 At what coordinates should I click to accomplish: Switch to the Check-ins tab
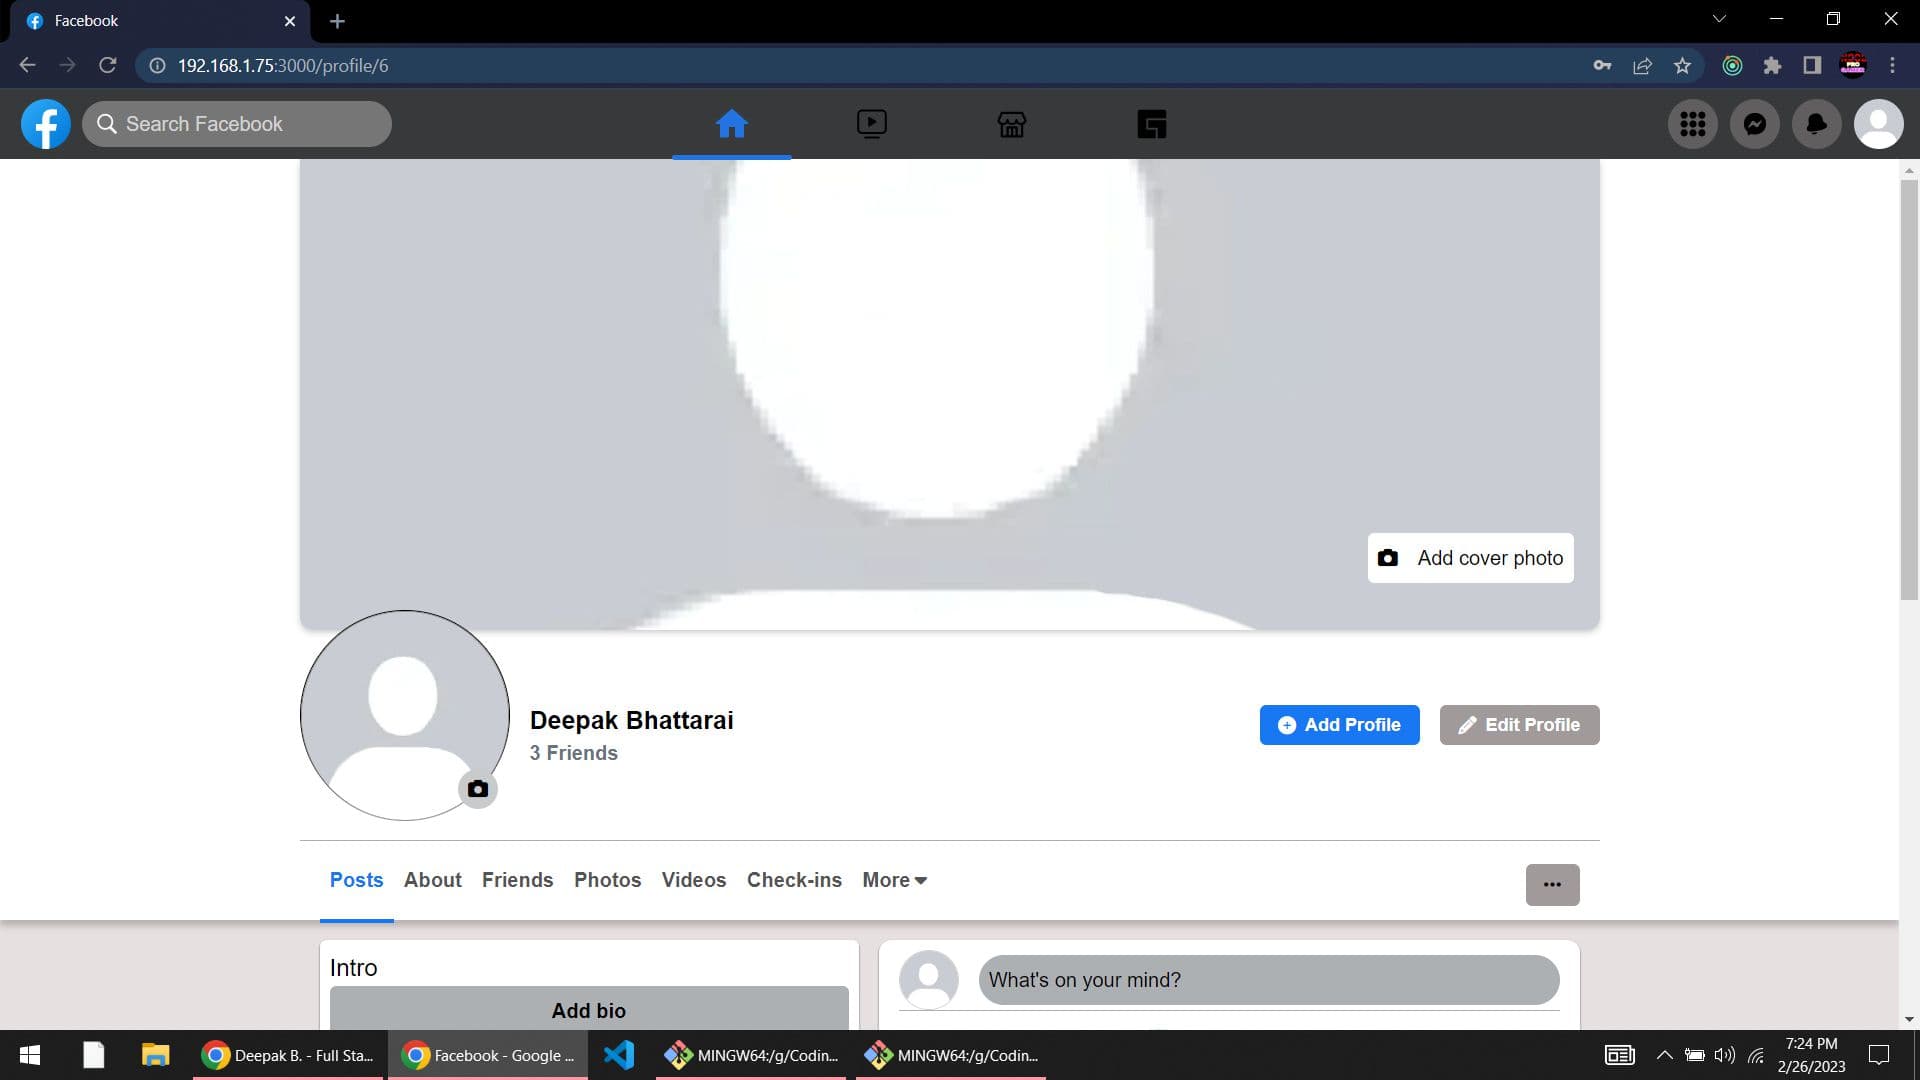[x=794, y=880]
